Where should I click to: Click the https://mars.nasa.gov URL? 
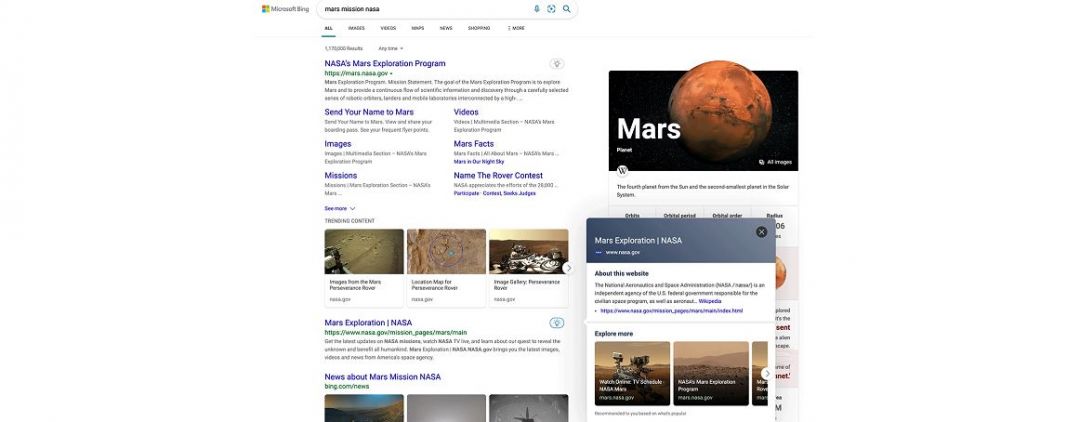pyautogui.click(x=357, y=73)
